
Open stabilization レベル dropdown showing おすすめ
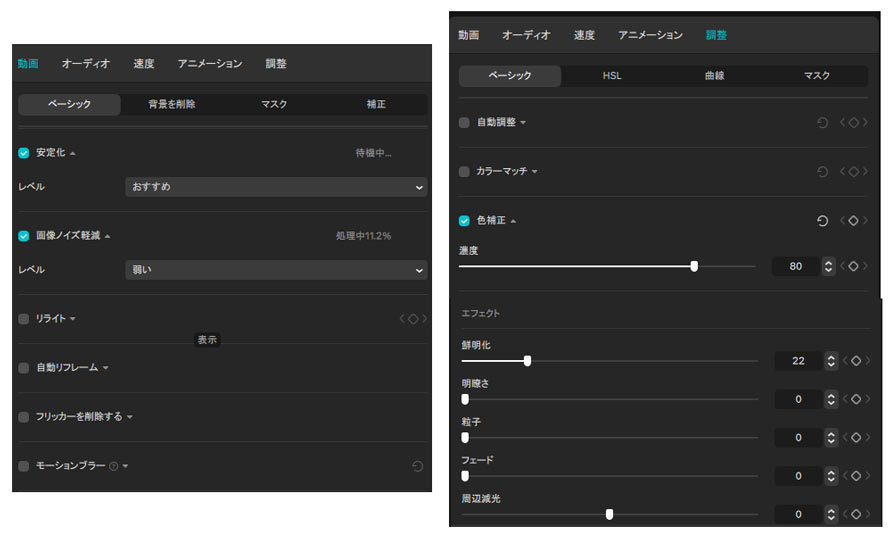[x=276, y=187]
